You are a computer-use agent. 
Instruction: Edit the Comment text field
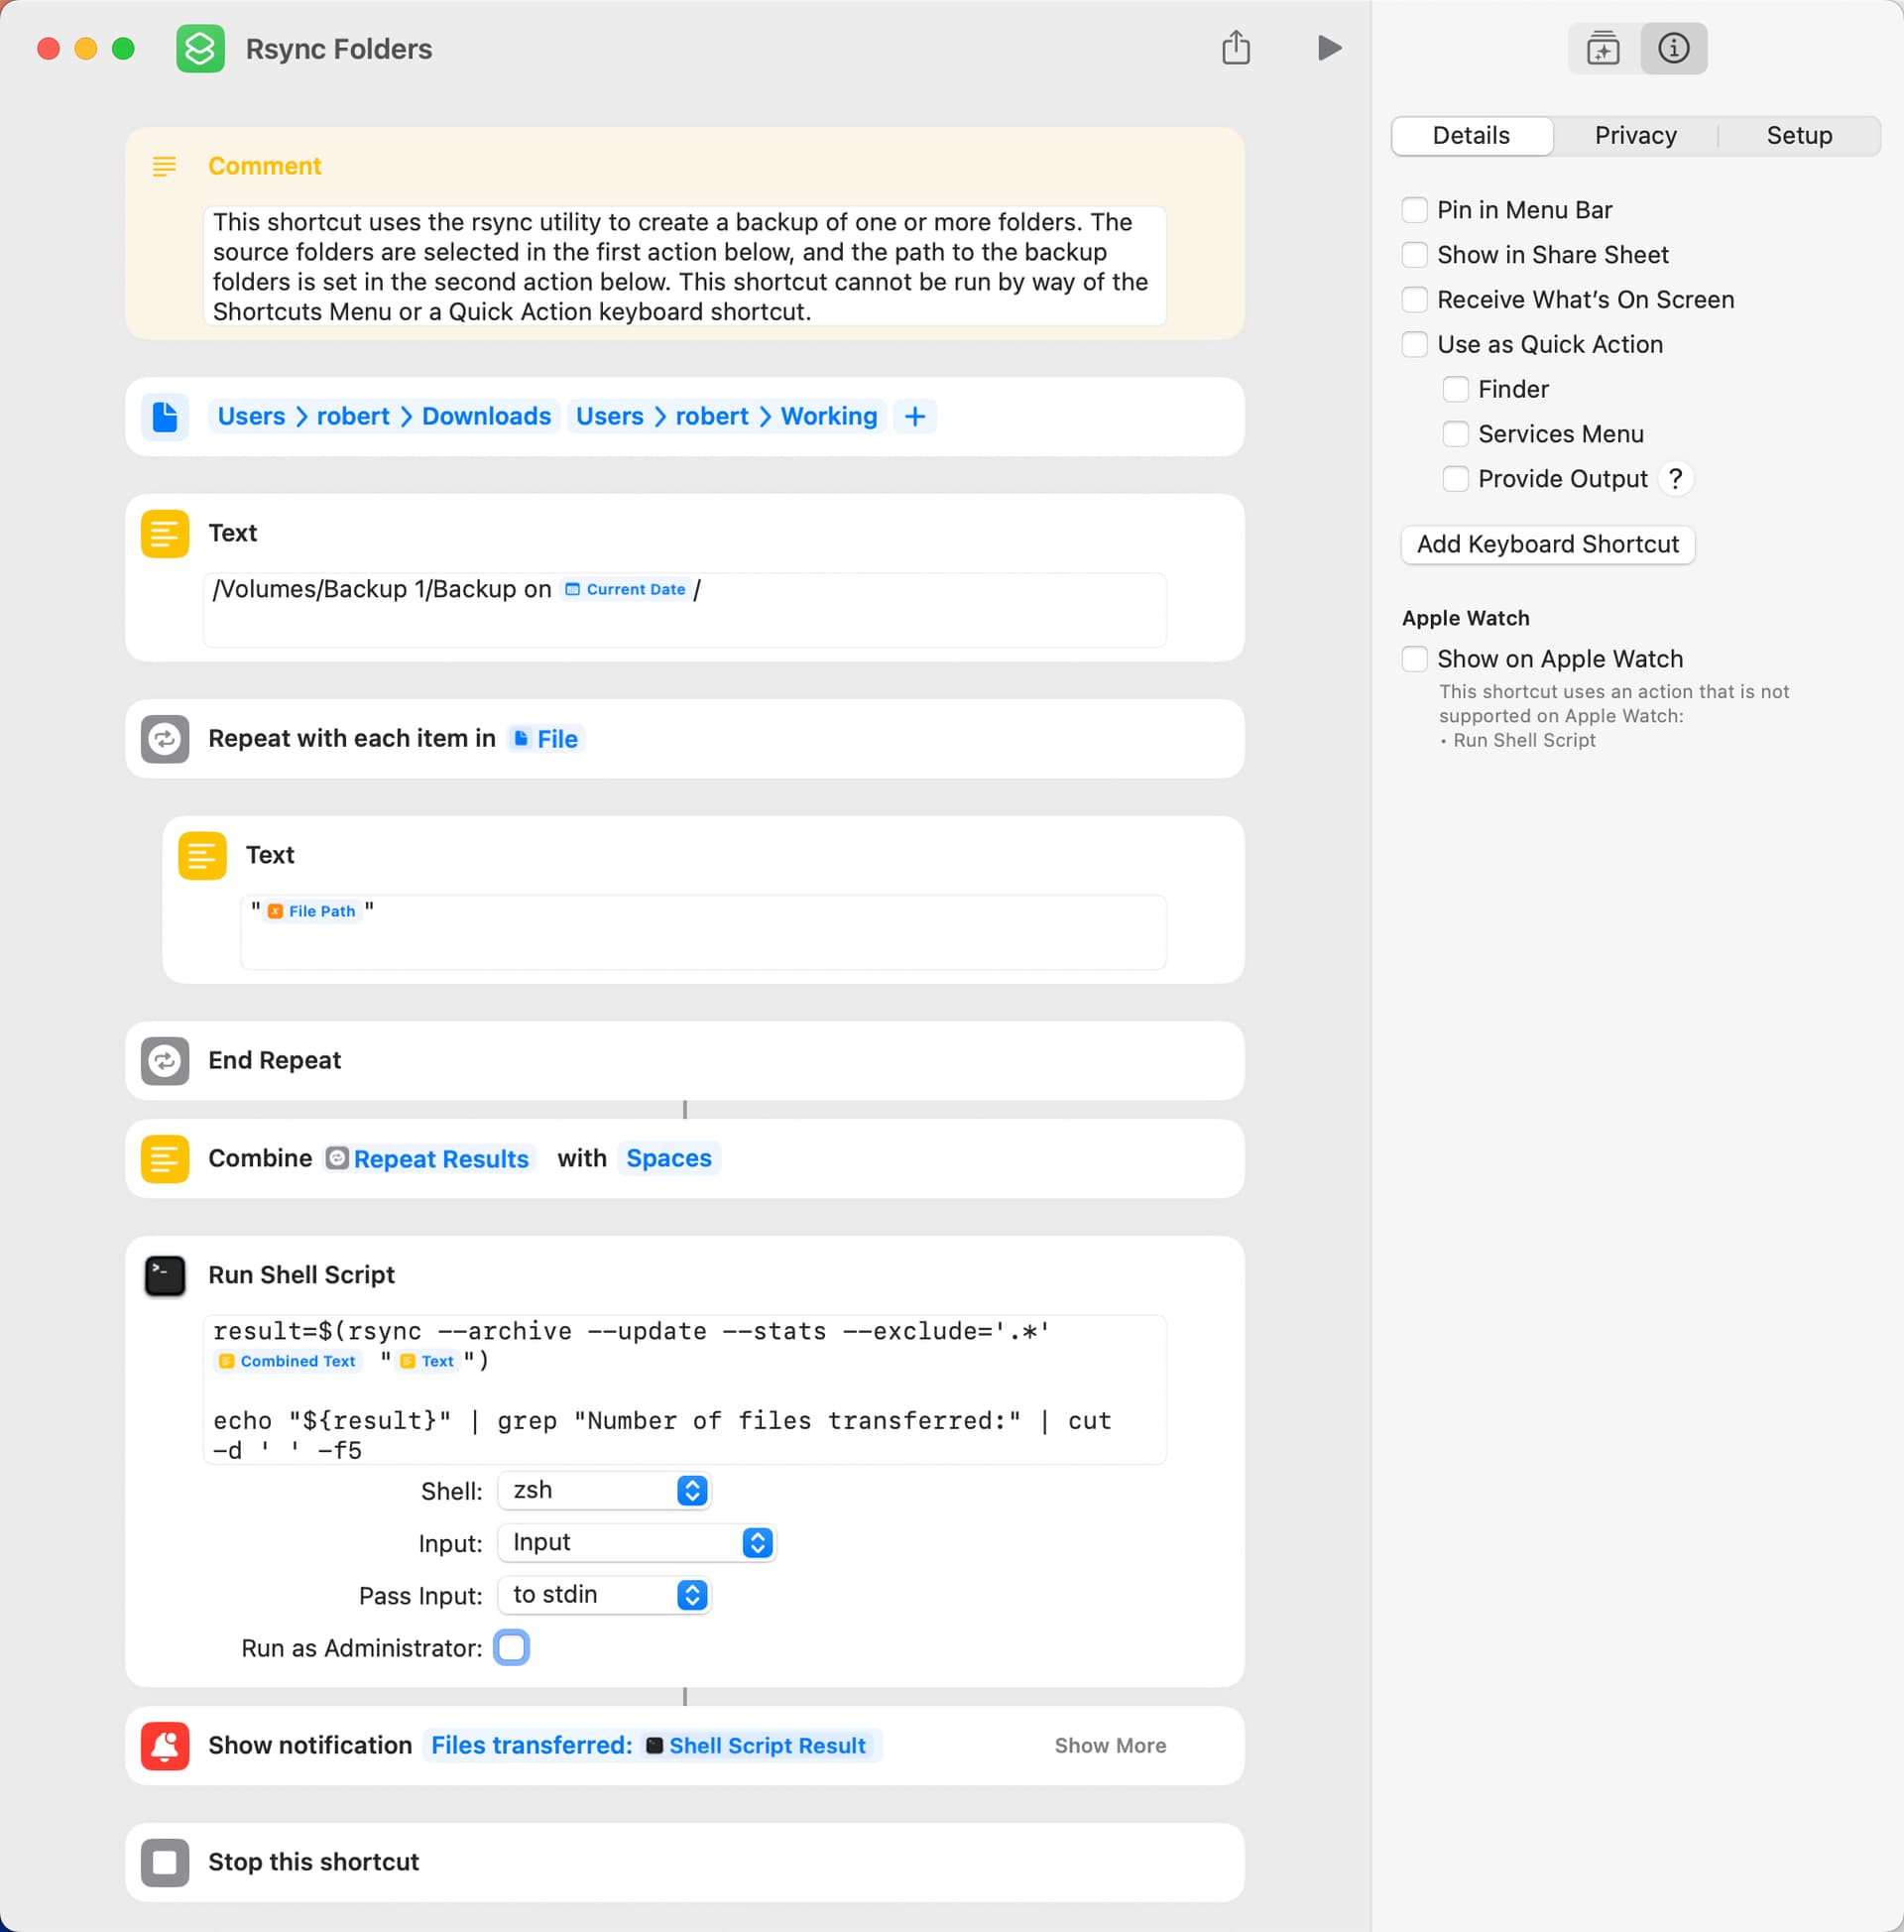coord(685,267)
